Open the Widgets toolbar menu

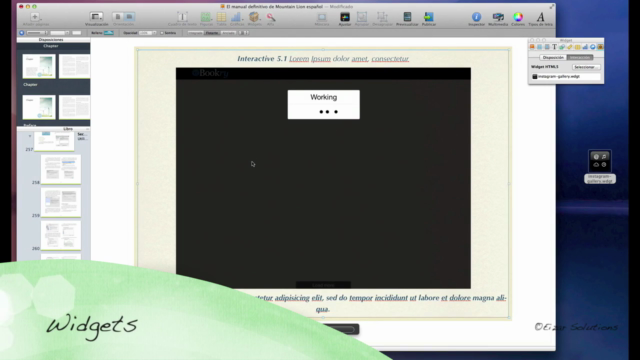254,17
